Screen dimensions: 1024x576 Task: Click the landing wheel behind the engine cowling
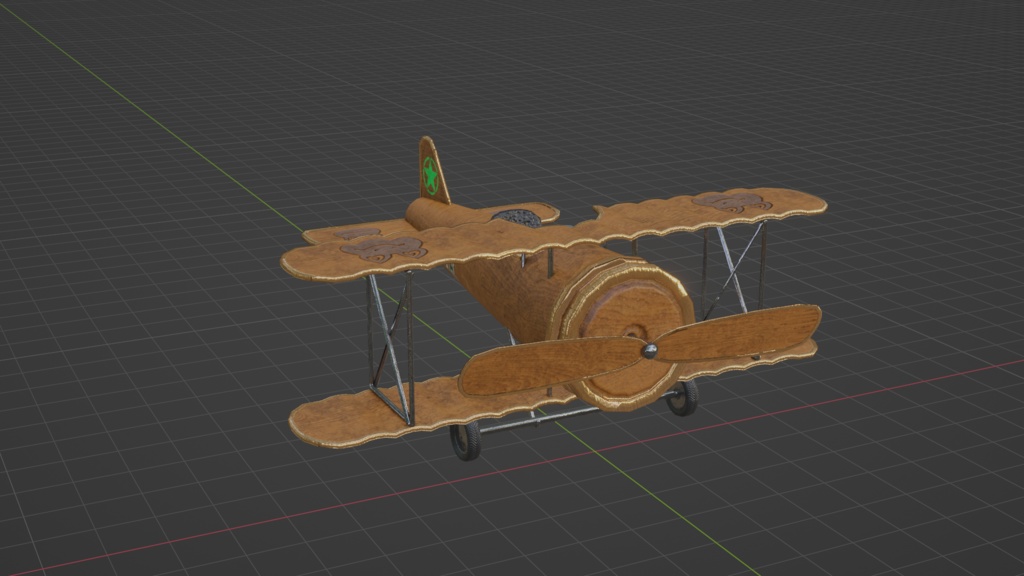(x=682, y=396)
